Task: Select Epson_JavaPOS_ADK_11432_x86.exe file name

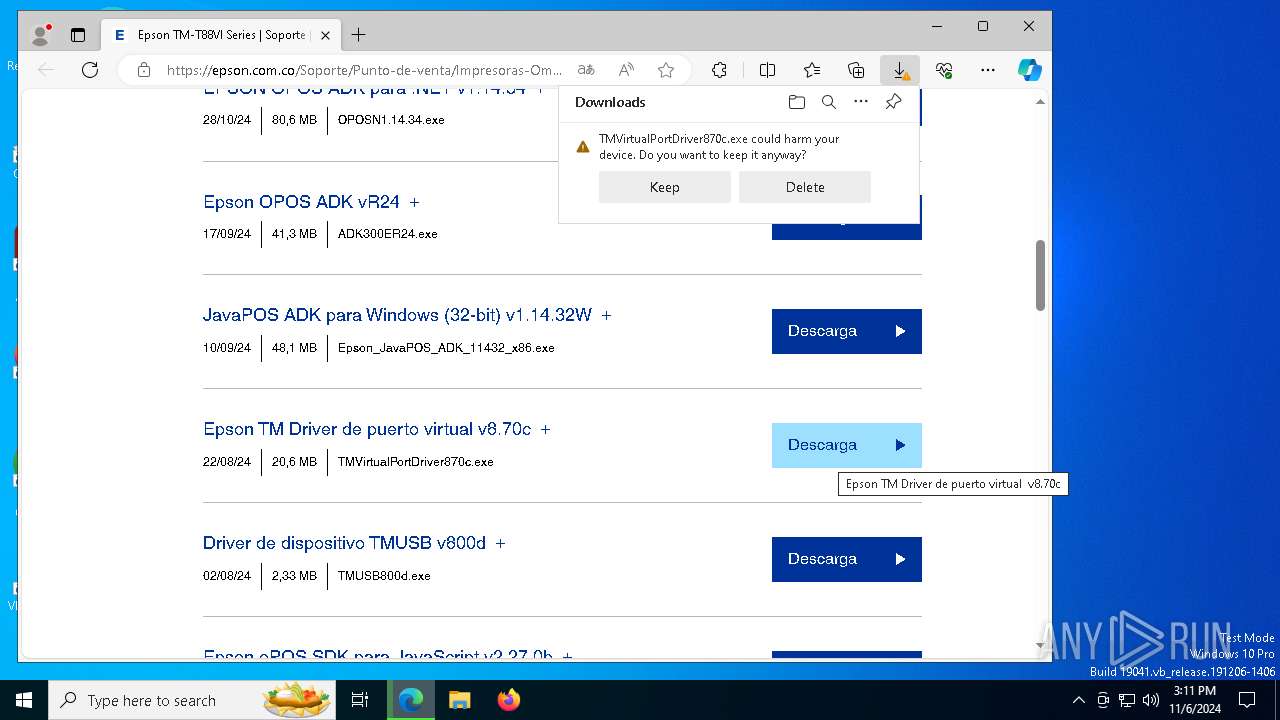Action: 446,348
